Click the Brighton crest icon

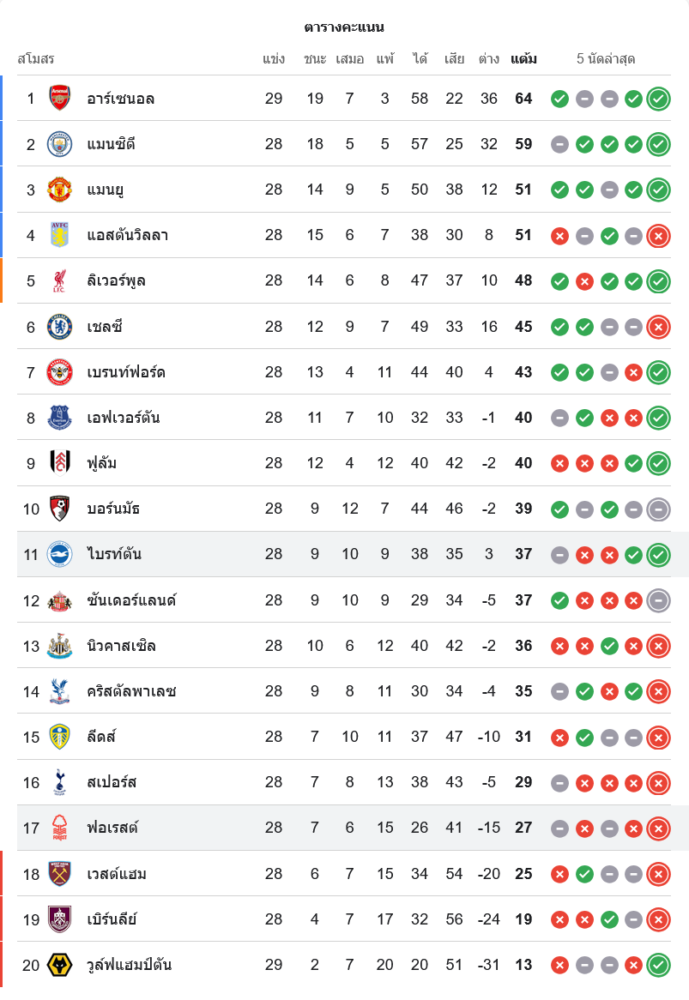(x=60, y=554)
